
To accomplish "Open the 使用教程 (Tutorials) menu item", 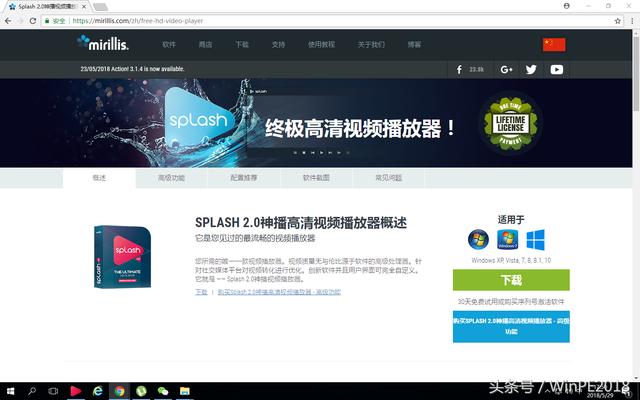I will point(321,44).
